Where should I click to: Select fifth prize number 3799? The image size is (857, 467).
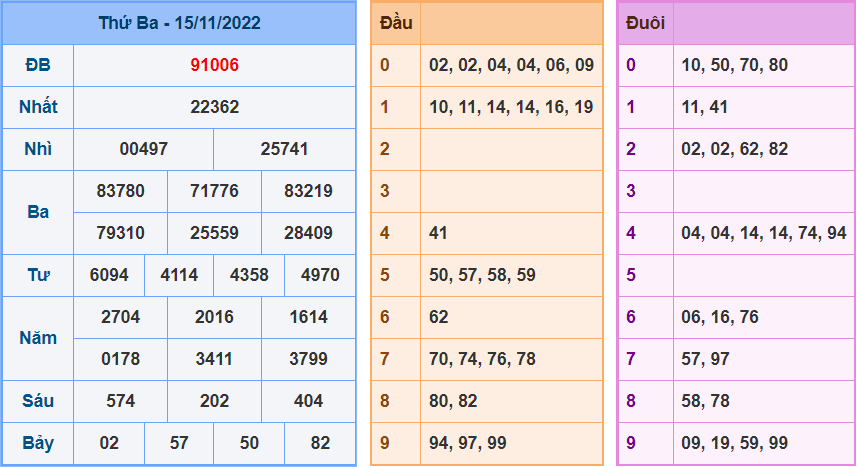click(308, 359)
